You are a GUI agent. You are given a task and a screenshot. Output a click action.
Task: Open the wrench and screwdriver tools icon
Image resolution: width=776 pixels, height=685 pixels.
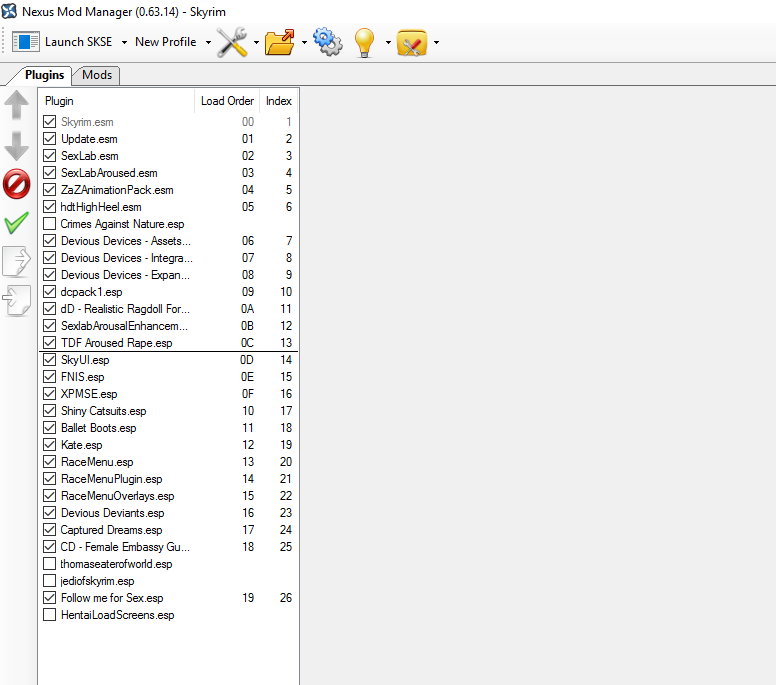tap(232, 42)
